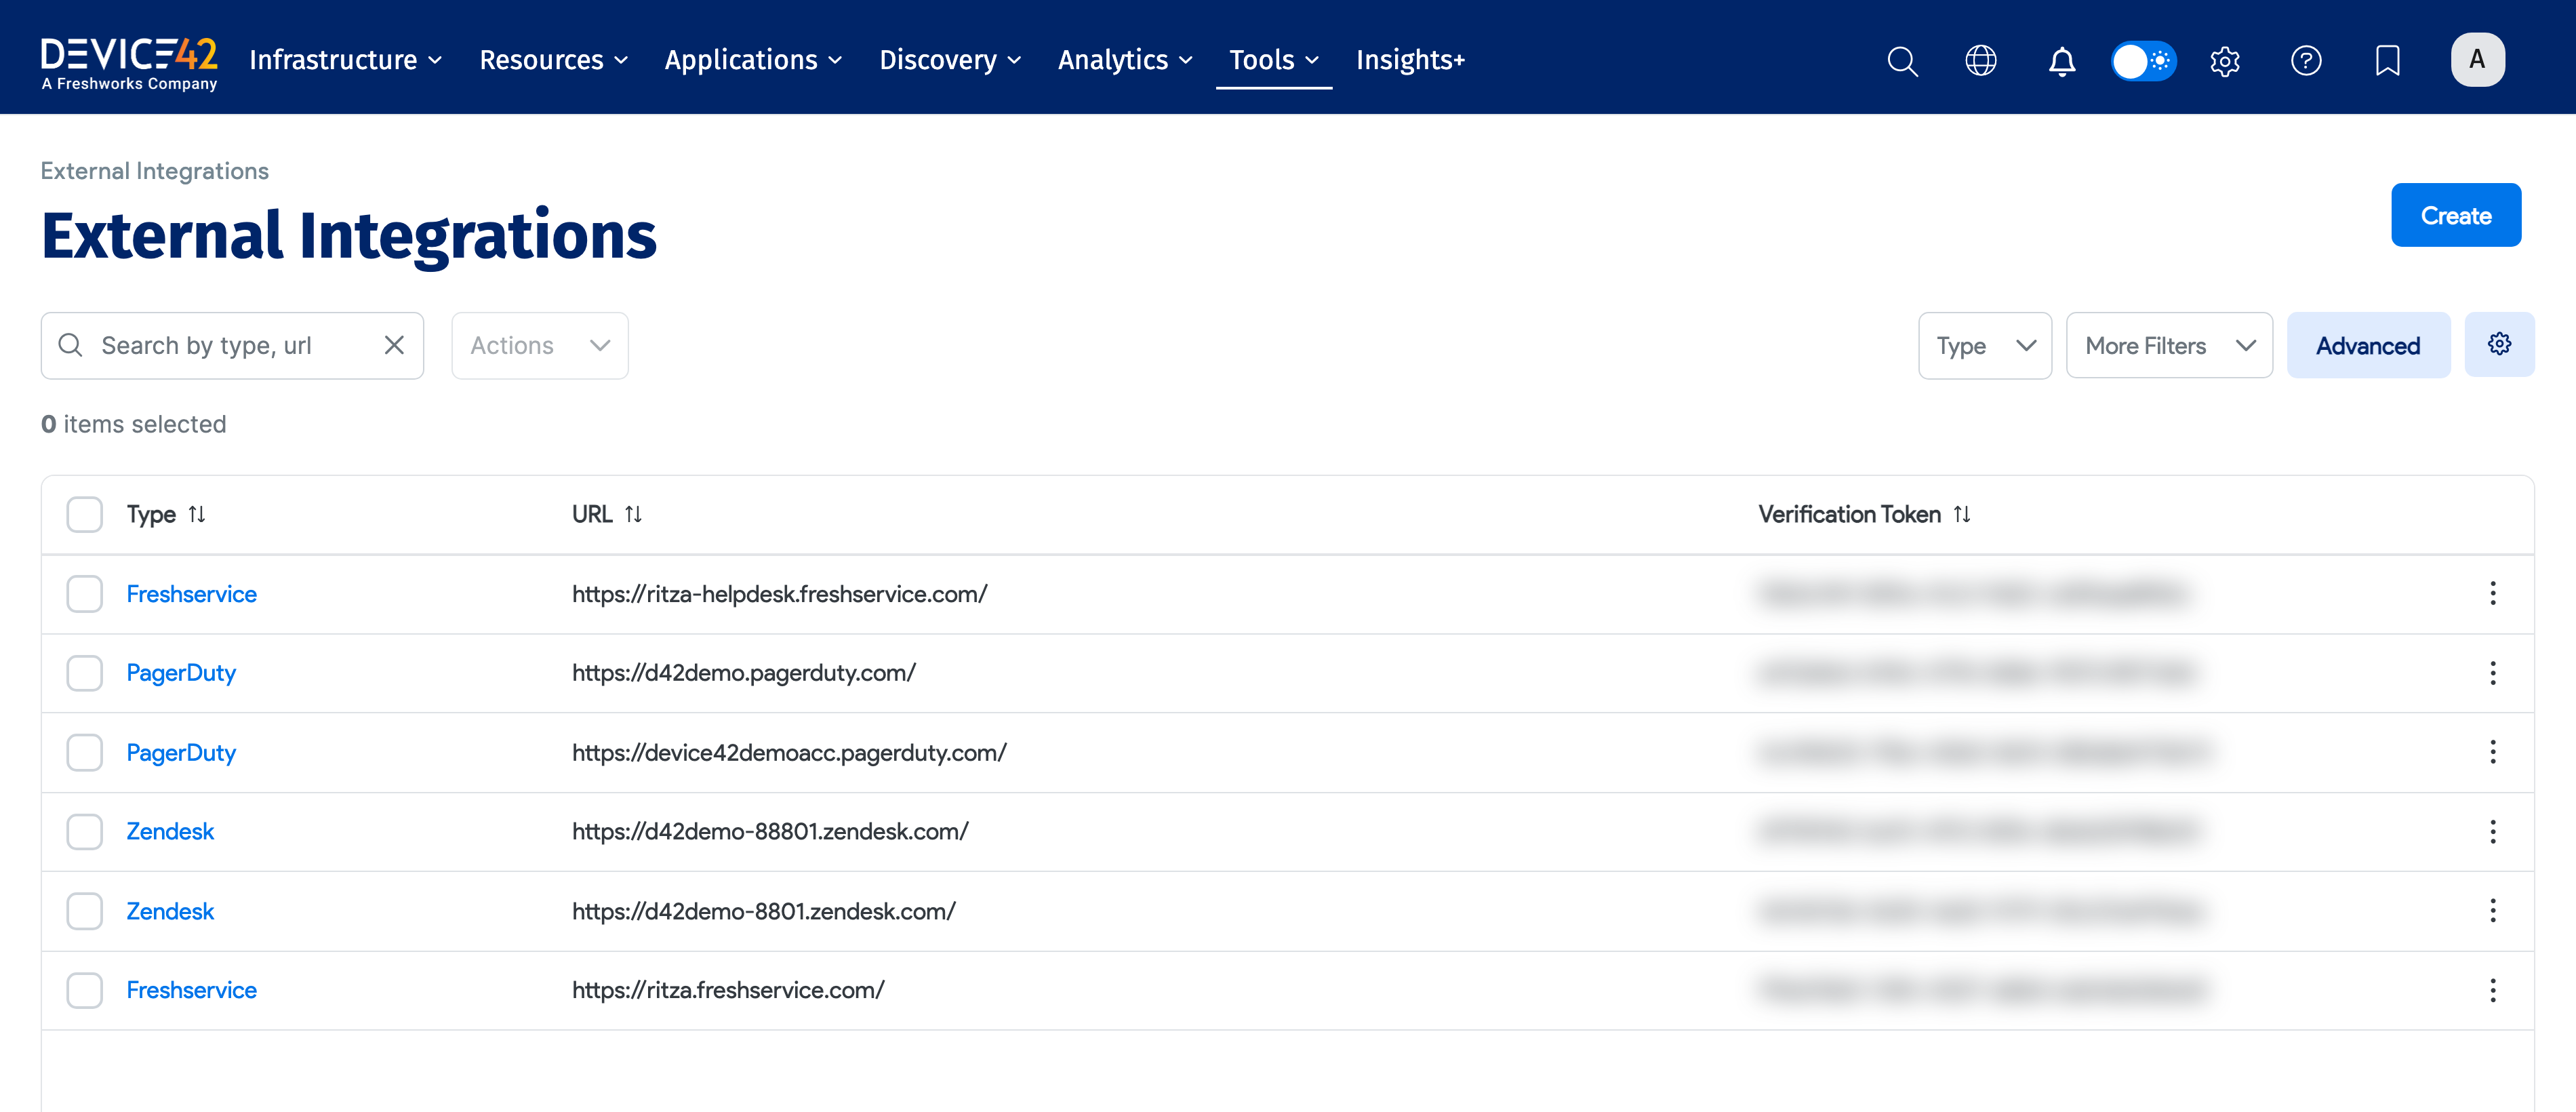Open row menu for device42demoacc PagerDuty
The height and width of the screenshot is (1112, 2576).
pos(2492,752)
